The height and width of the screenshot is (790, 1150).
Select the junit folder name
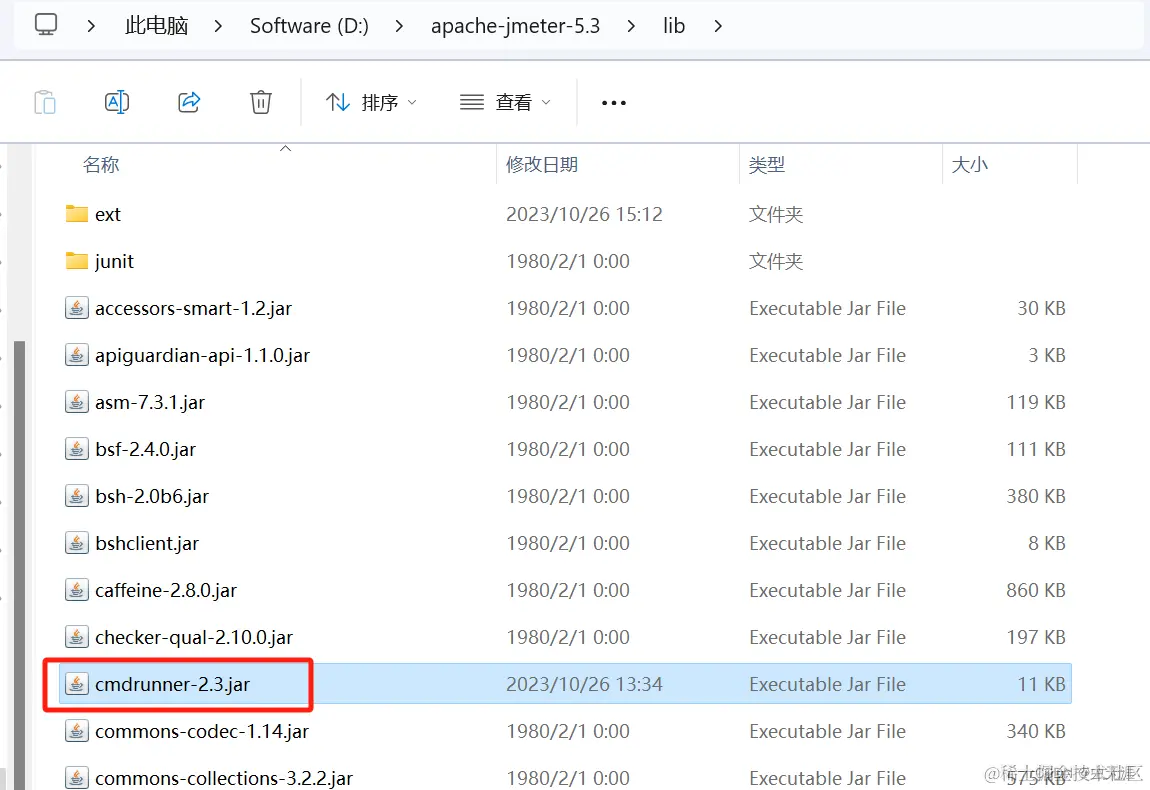(114, 261)
